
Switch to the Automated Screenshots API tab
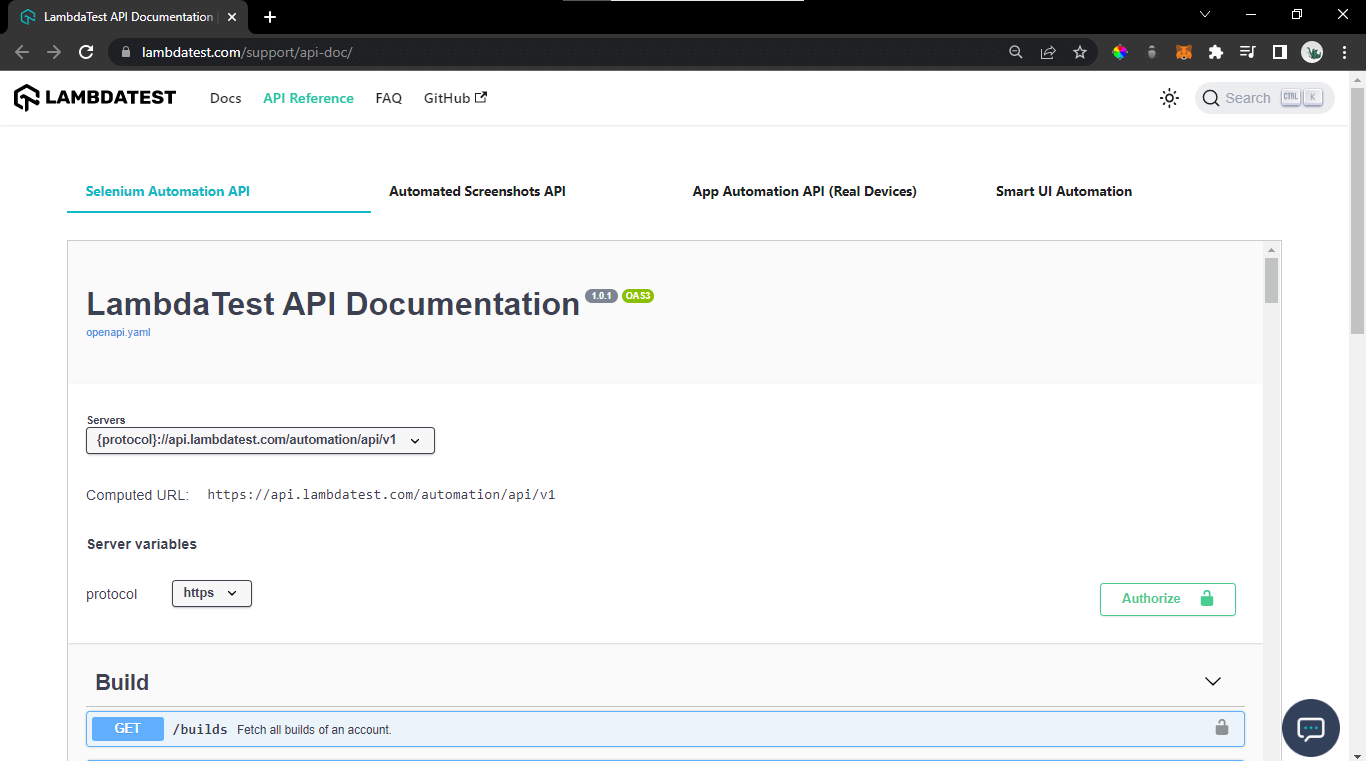click(477, 191)
